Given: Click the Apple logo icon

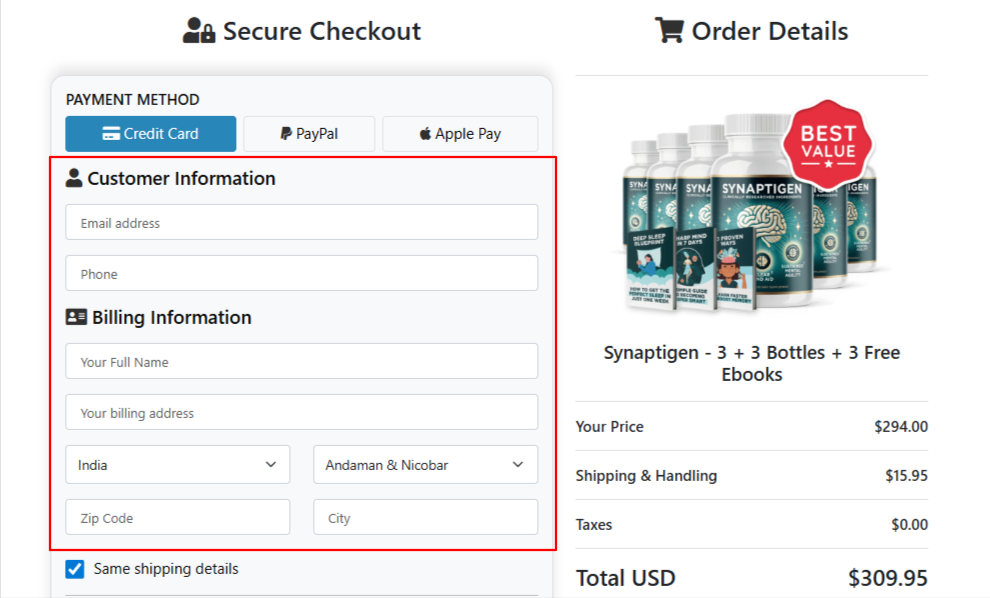Looking at the screenshot, I should point(425,134).
